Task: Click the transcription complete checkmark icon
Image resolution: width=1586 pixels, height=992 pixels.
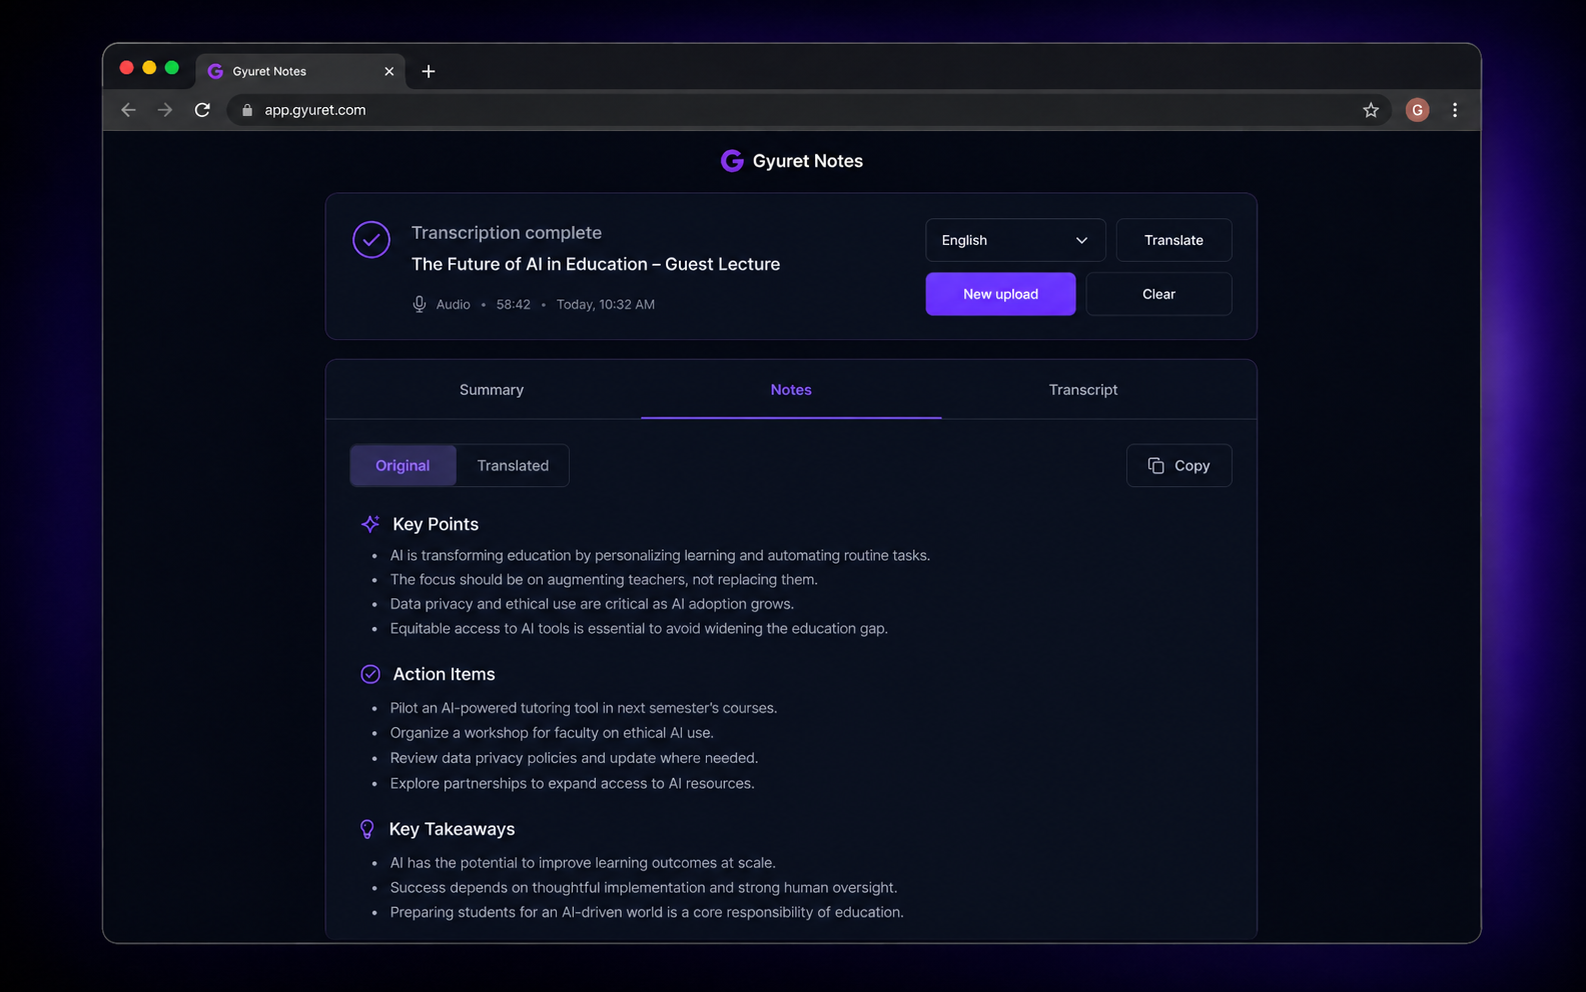Action: tap(371, 240)
